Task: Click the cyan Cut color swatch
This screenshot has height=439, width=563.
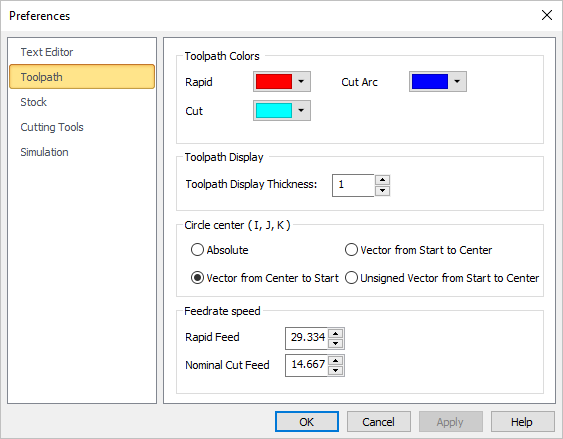Action: click(x=274, y=111)
